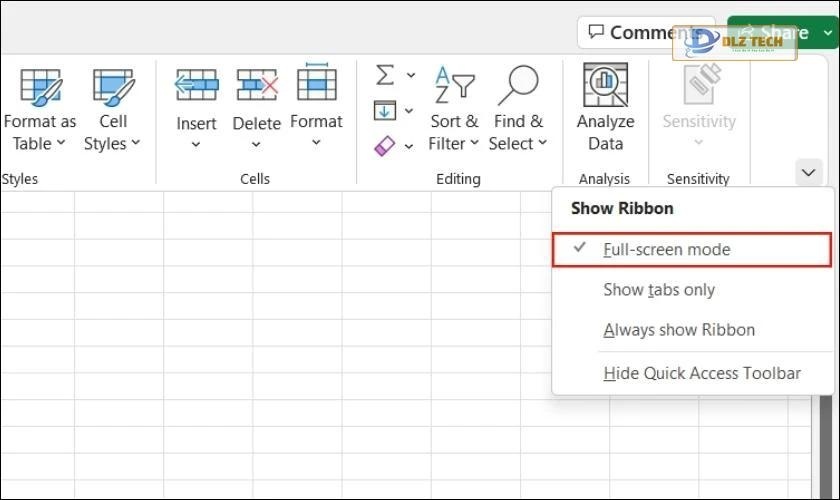Viewport: 840px width, 500px height.
Task: Click the Clear eraser icon
Action: click(385, 146)
